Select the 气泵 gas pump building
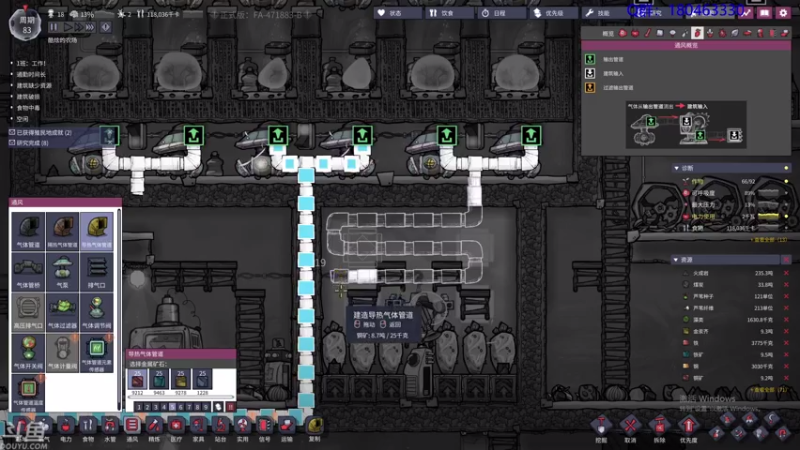Viewport: 800px width, 450px height. tap(62, 271)
